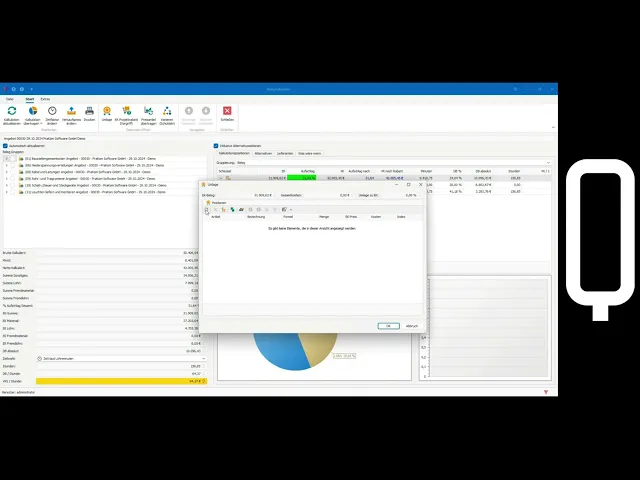The width and height of the screenshot is (640, 480).
Task: Click the green icon in Umlage toolbar
Action: click(232, 209)
